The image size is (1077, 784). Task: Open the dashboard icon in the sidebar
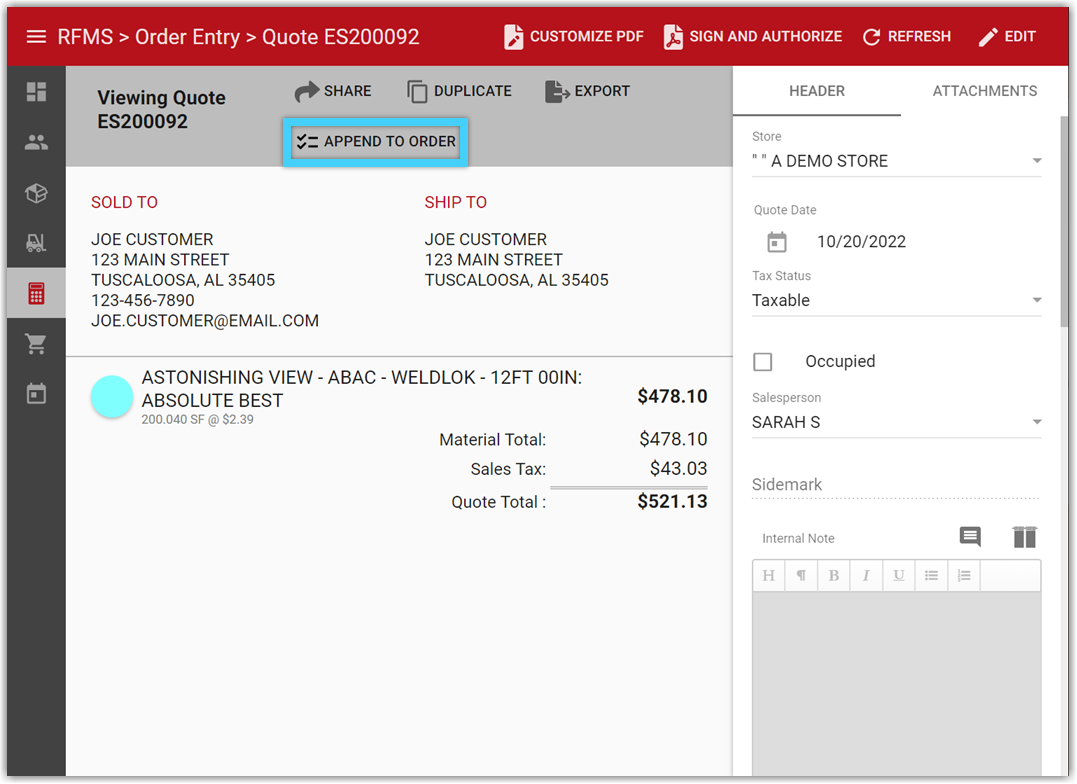(36, 92)
